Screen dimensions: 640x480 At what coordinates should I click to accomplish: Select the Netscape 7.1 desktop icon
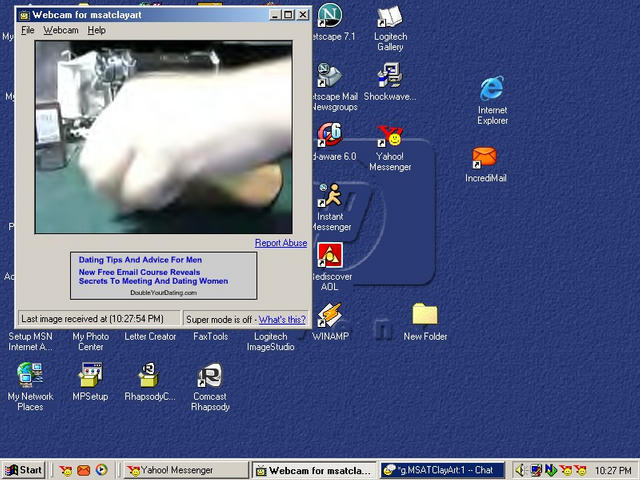330,16
